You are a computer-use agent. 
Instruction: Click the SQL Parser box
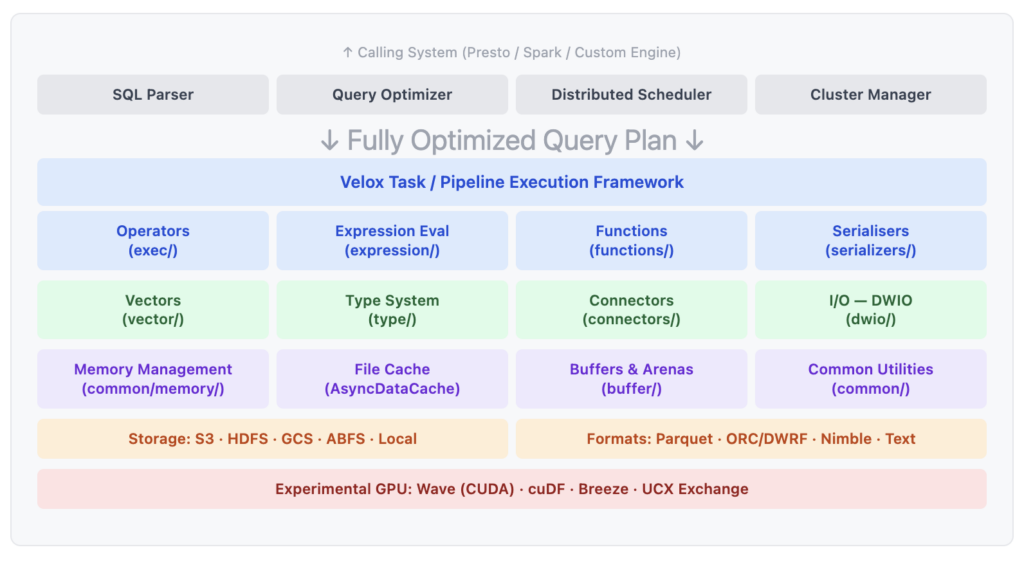(x=153, y=95)
